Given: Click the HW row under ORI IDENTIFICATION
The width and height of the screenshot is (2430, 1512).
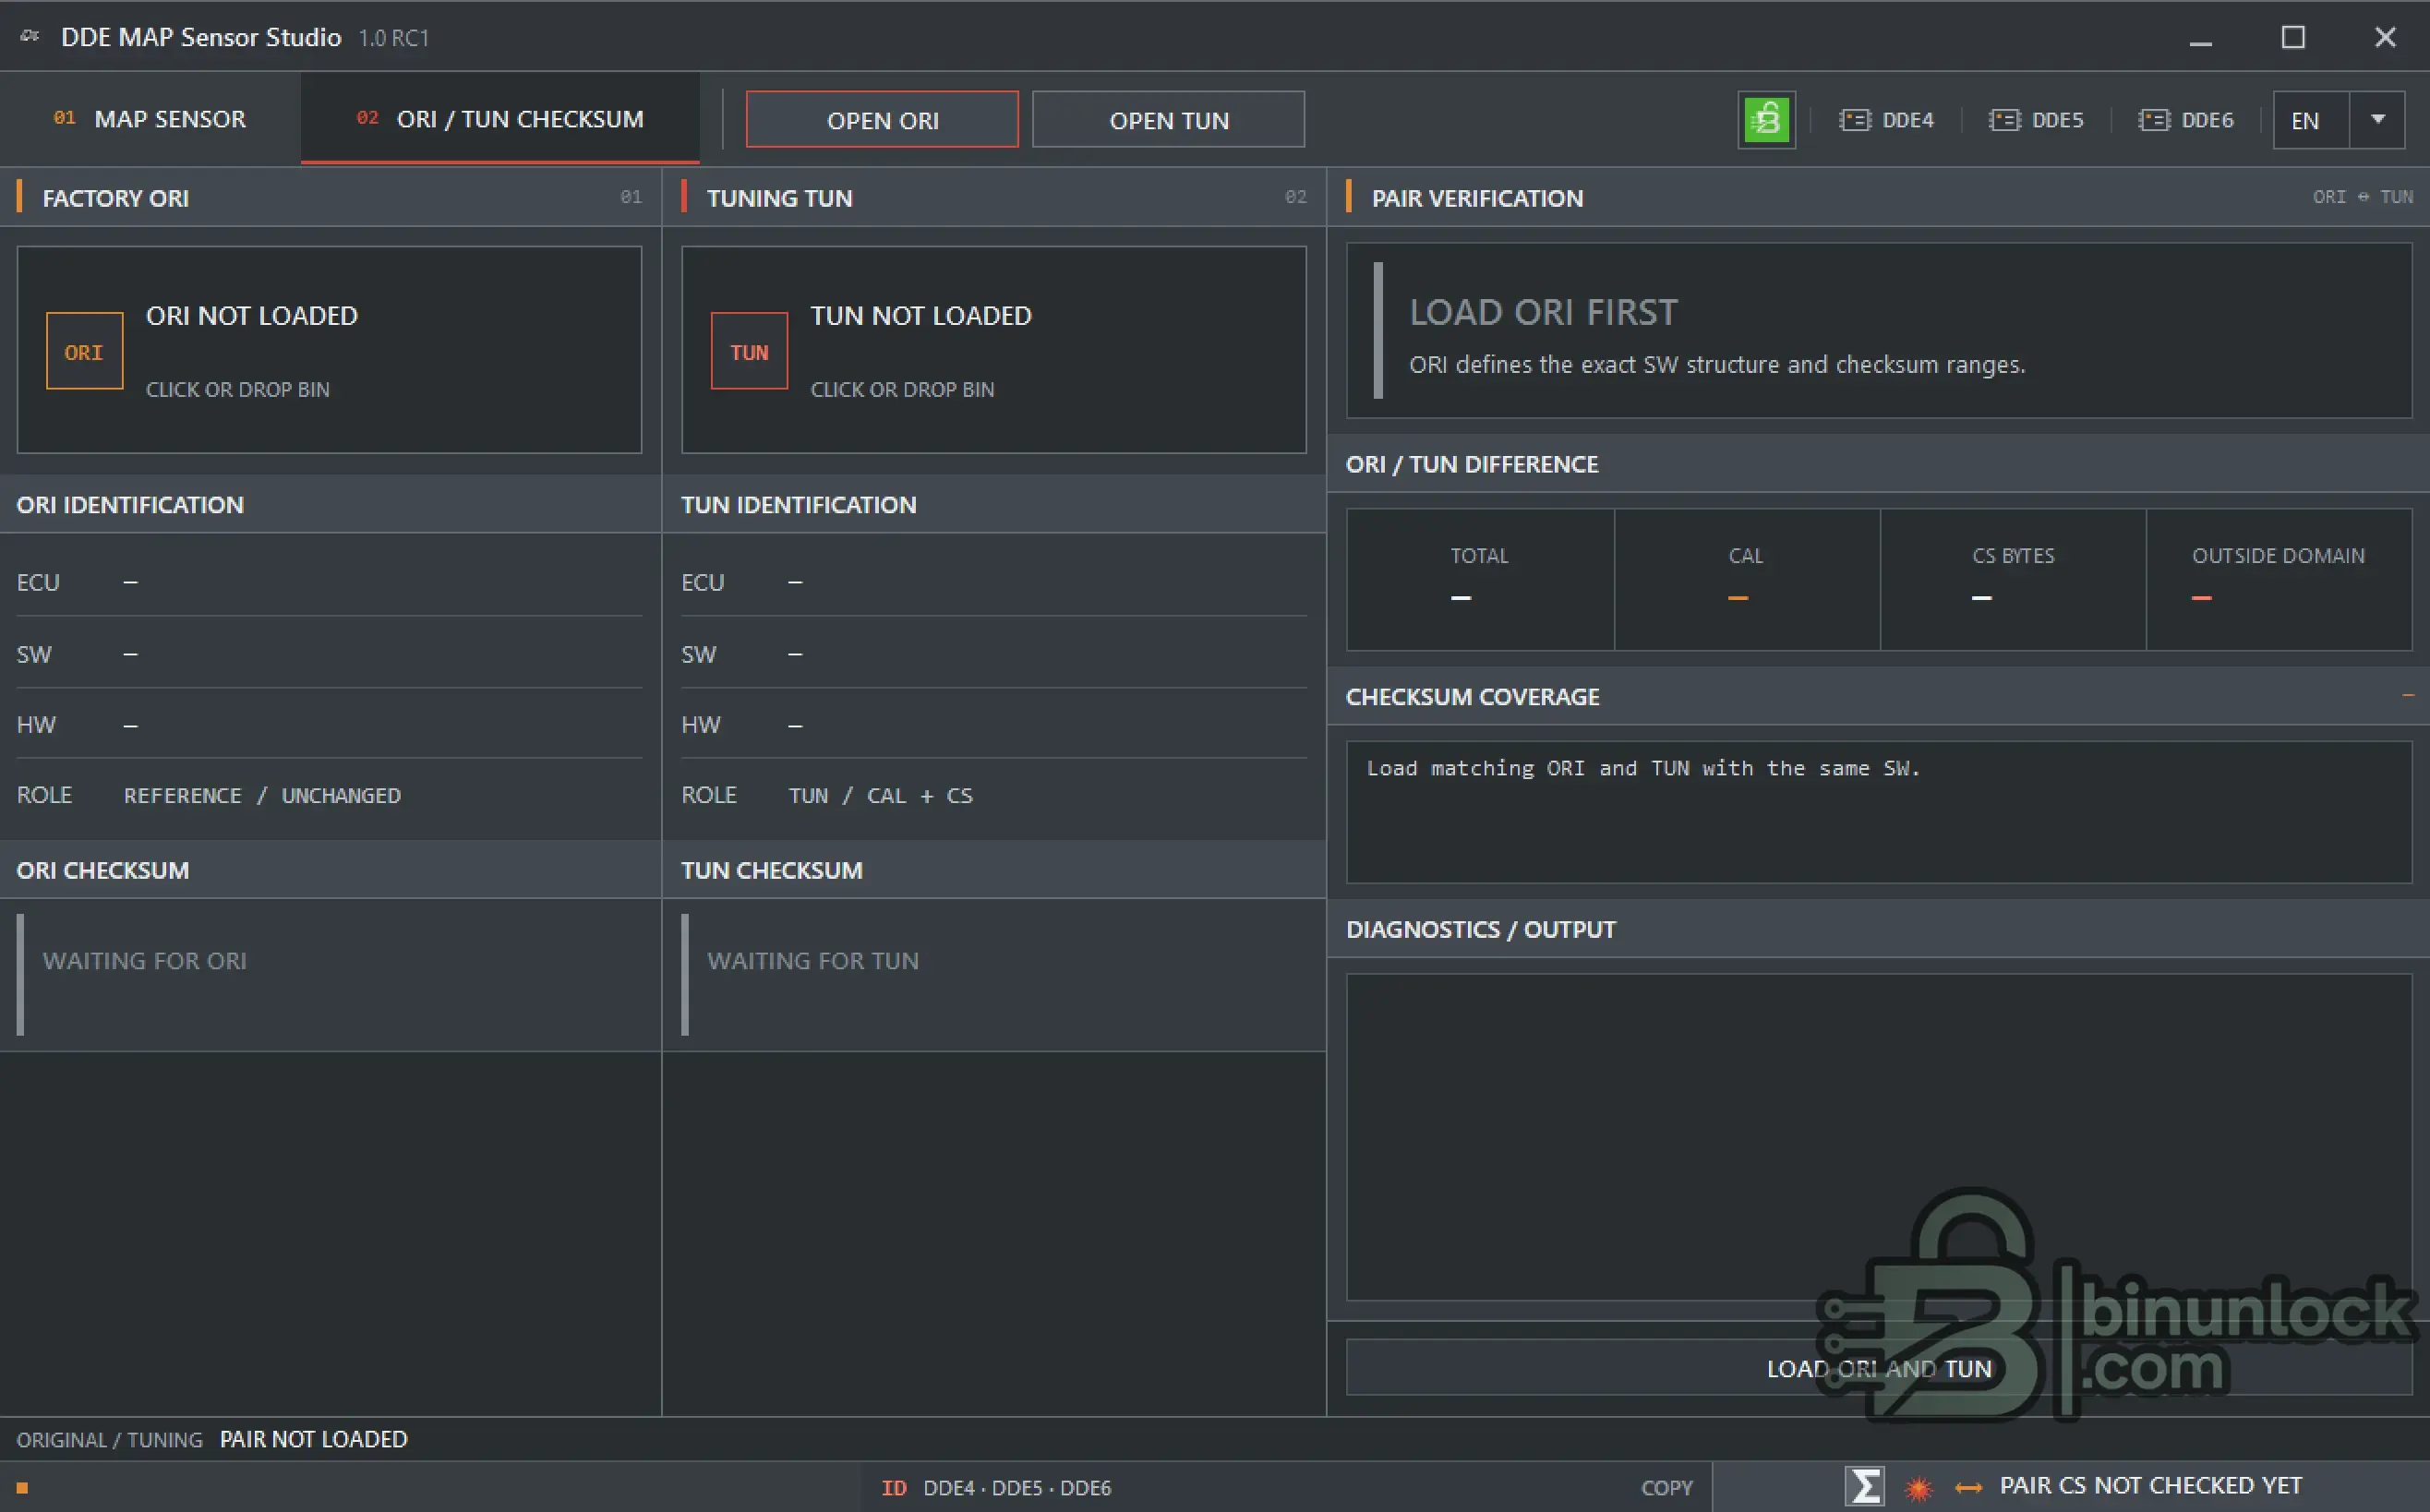Looking at the screenshot, I should [329, 724].
